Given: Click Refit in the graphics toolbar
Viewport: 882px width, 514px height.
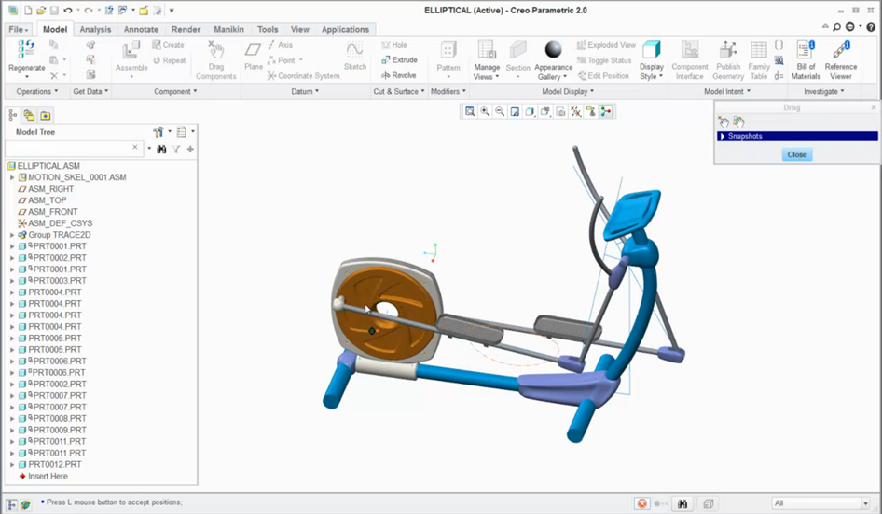Looking at the screenshot, I should pos(470,111).
